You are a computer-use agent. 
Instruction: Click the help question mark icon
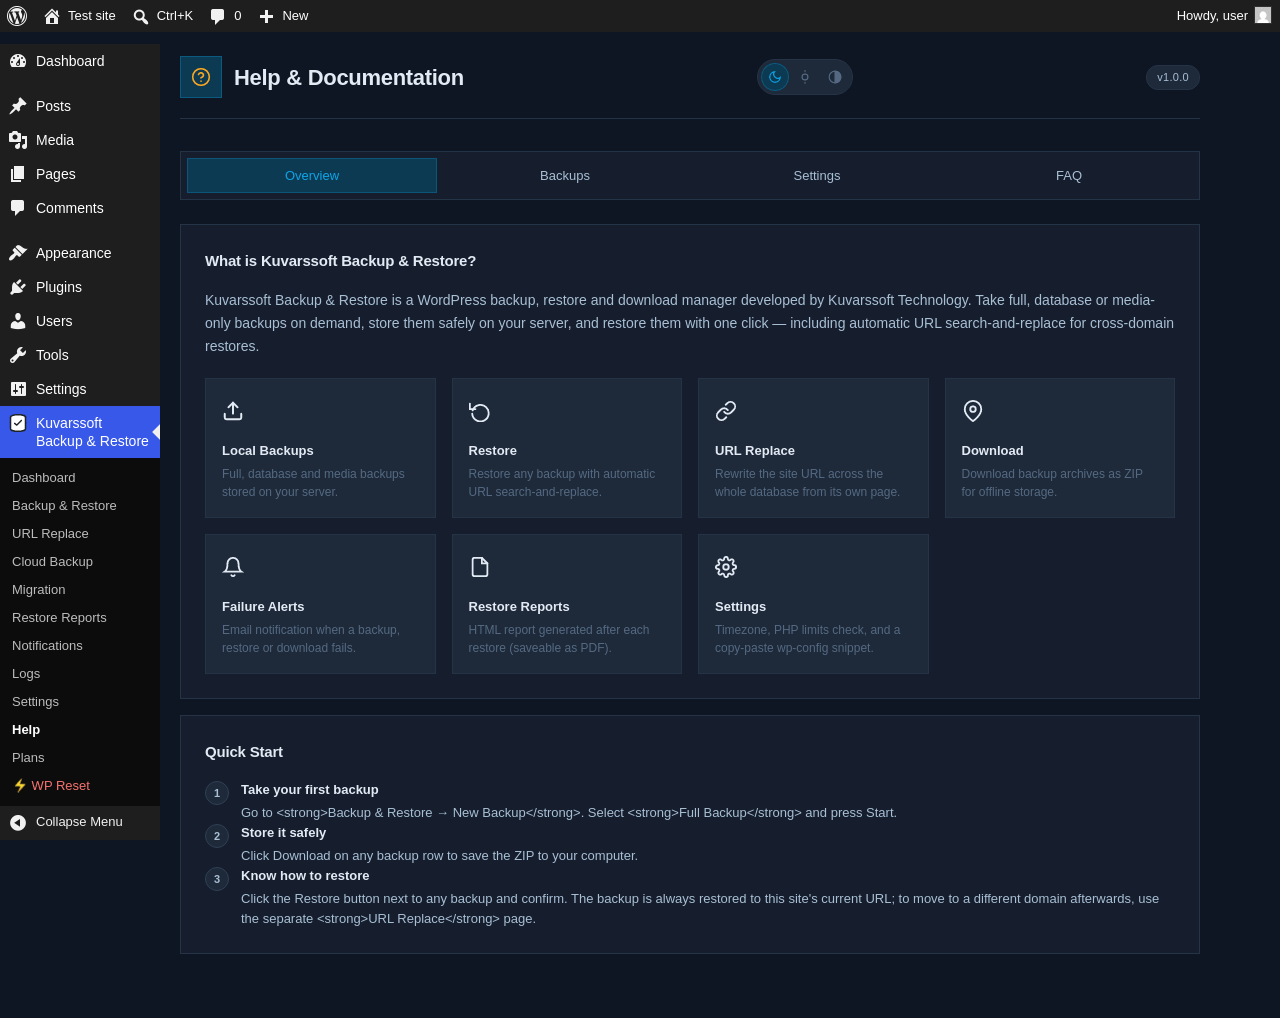[x=201, y=77]
